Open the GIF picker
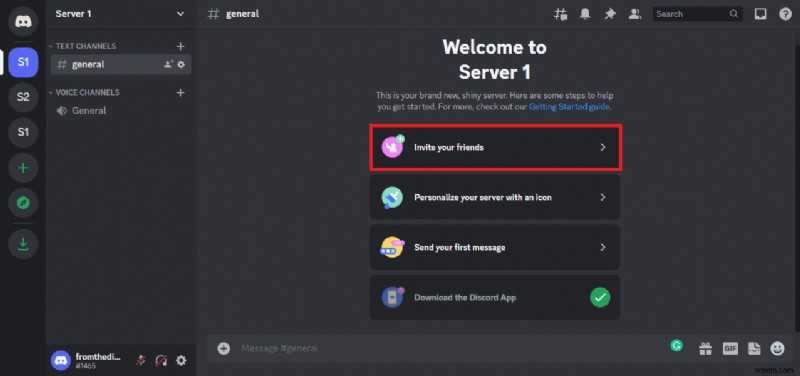800x376 pixels. pos(730,348)
